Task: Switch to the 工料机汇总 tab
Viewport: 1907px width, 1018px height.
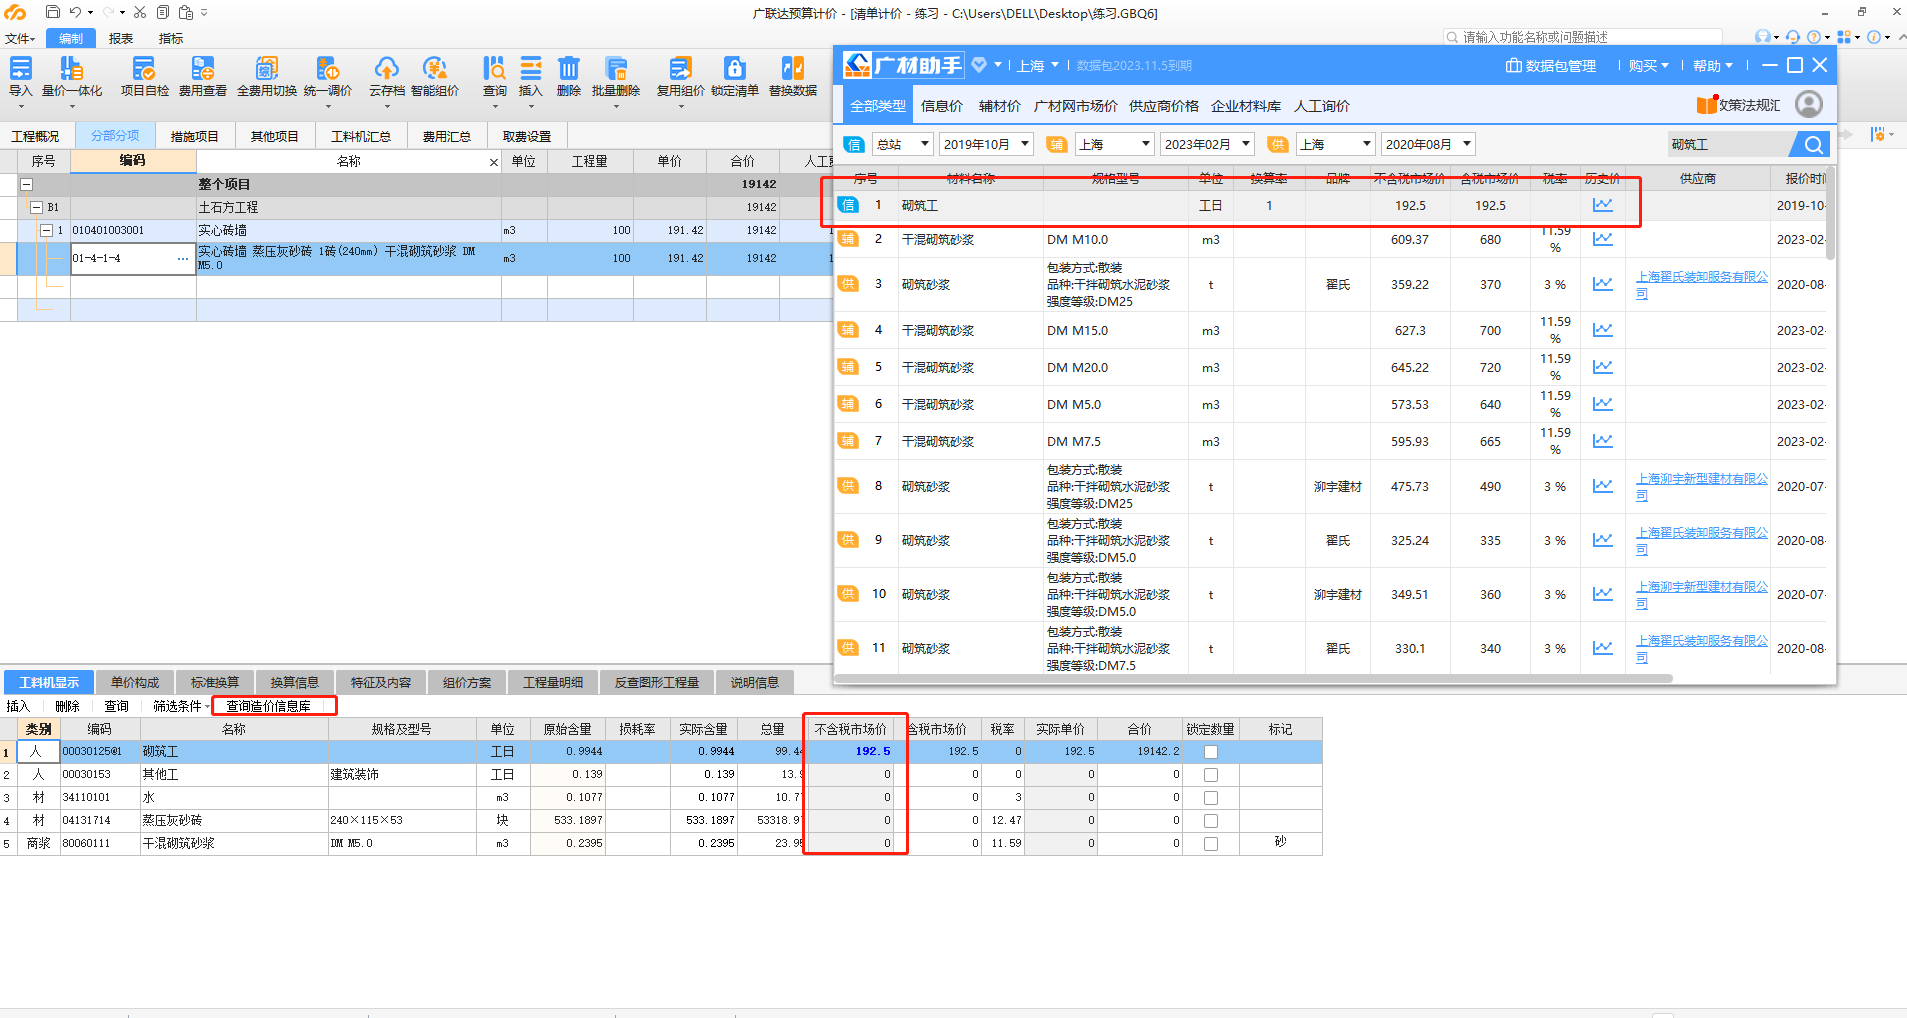Action: click(361, 137)
